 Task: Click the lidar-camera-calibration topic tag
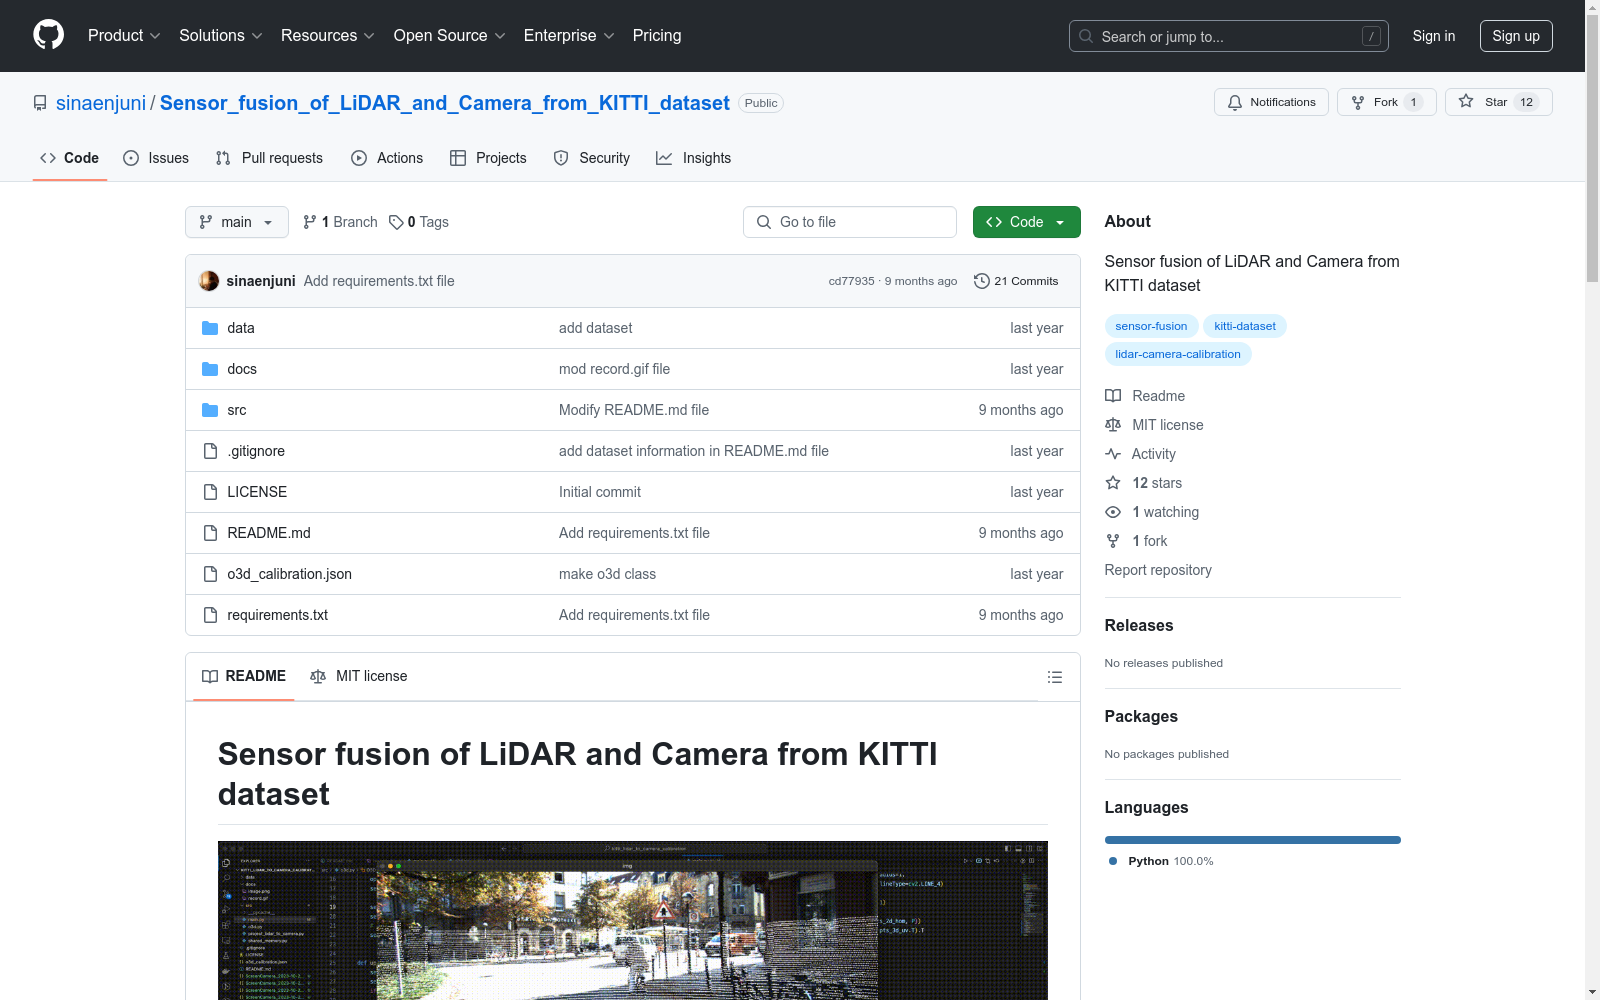[1178, 354]
